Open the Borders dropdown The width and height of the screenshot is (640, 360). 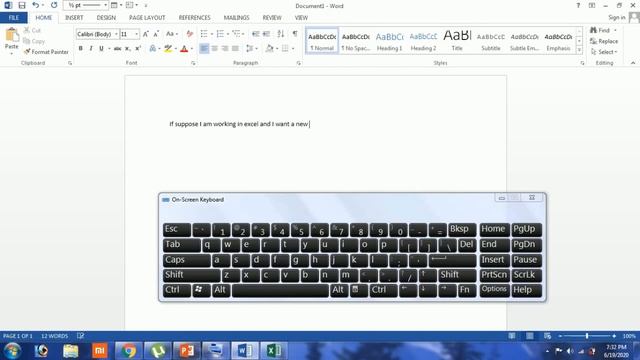293,49
